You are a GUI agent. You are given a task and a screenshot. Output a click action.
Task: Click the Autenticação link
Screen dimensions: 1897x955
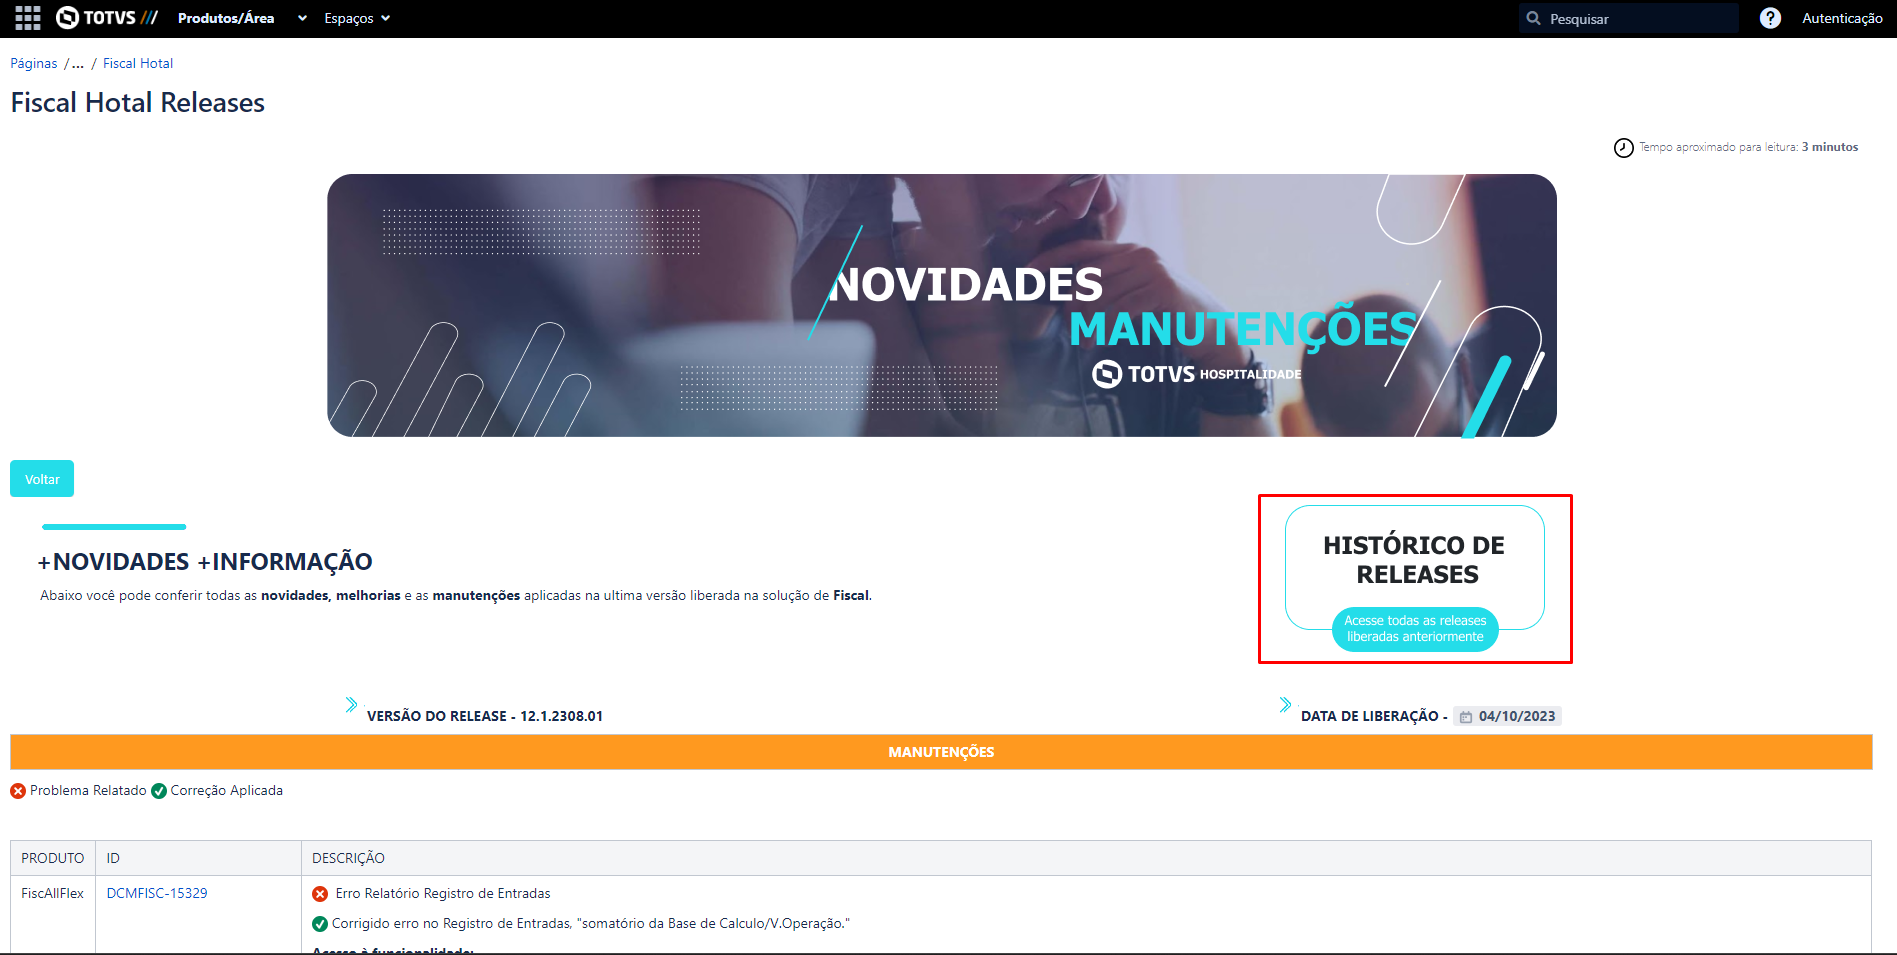pyautogui.click(x=1842, y=18)
